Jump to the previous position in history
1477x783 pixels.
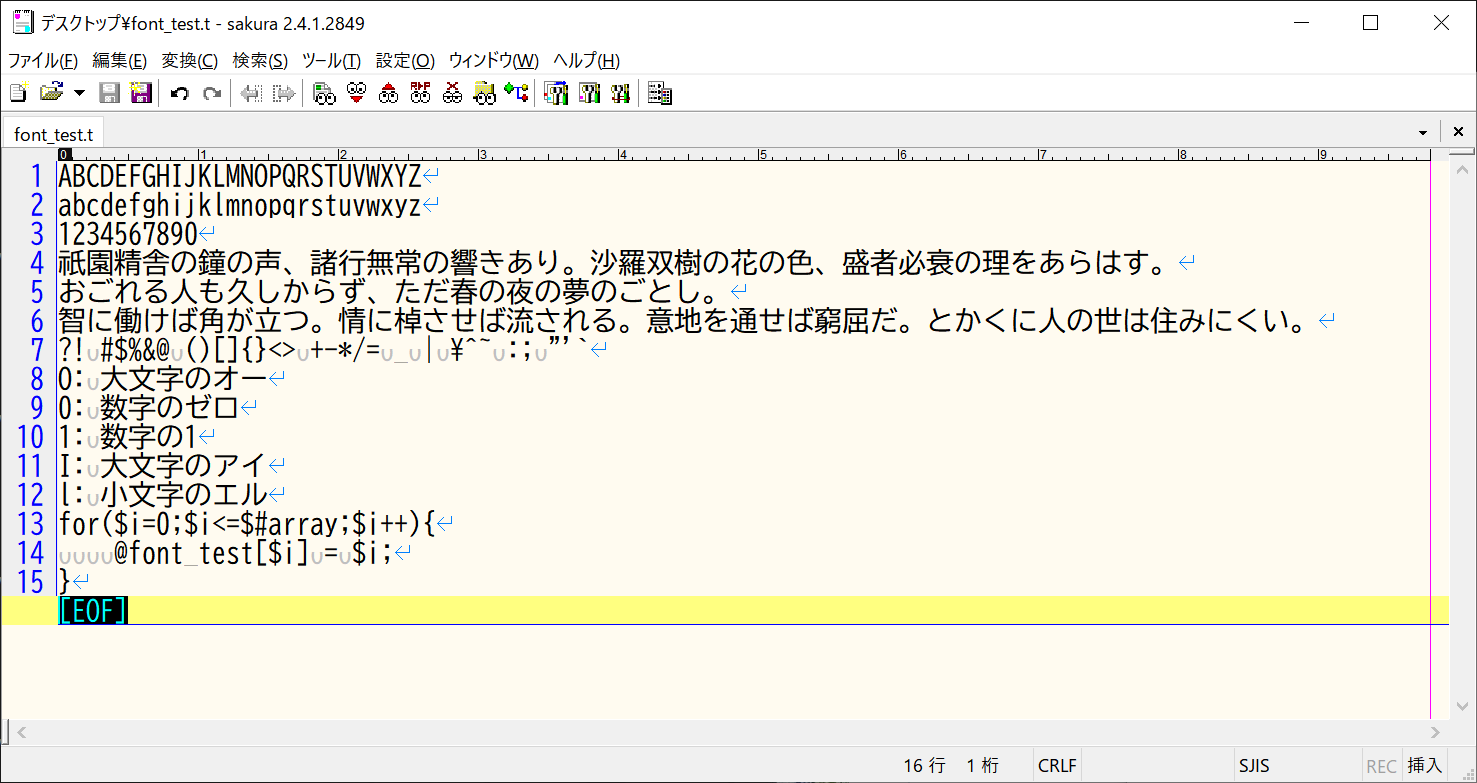pos(252,94)
